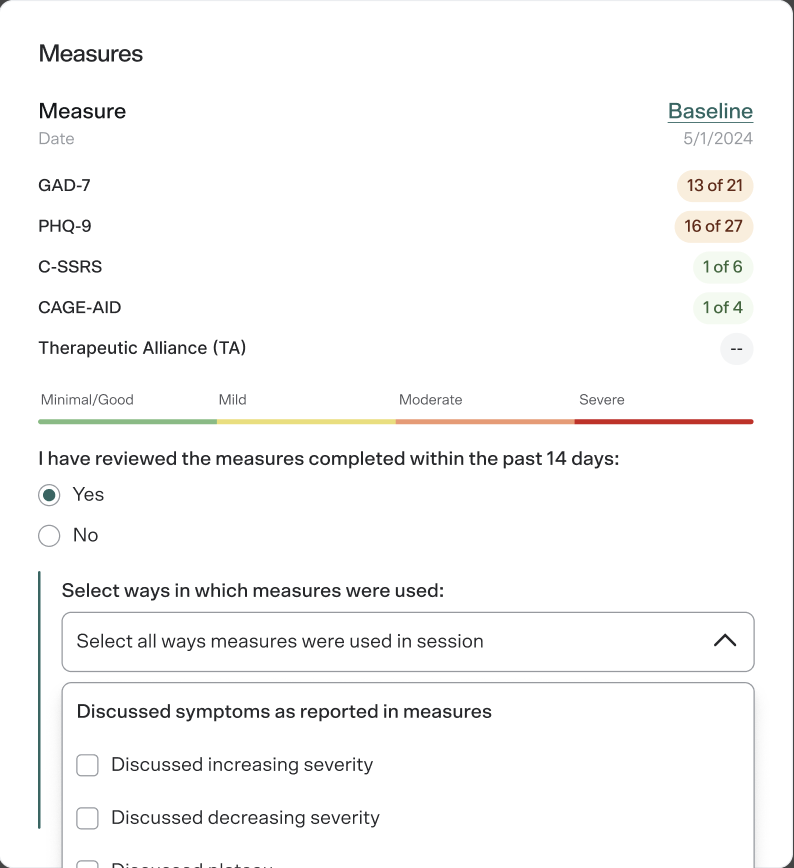Click the Measures section heading

coord(90,54)
